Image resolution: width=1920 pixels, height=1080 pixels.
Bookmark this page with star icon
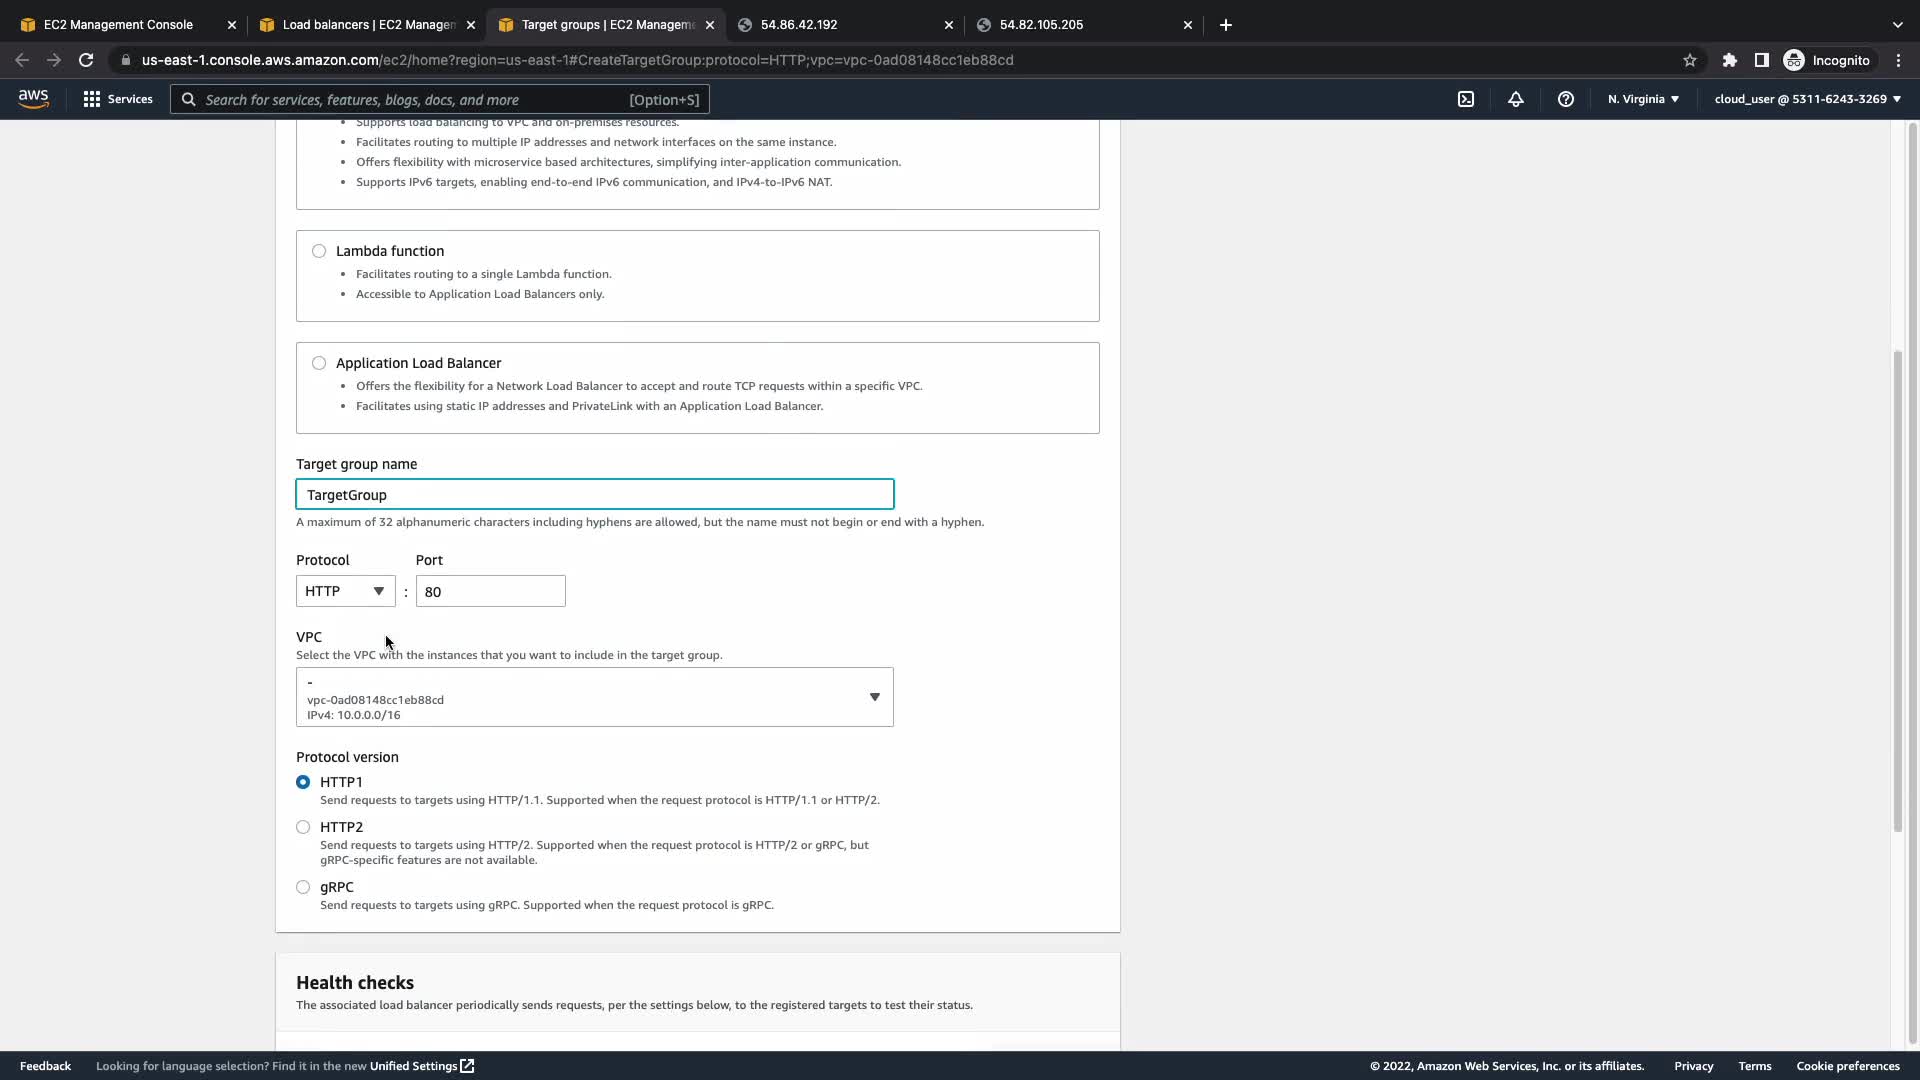(1690, 60)
